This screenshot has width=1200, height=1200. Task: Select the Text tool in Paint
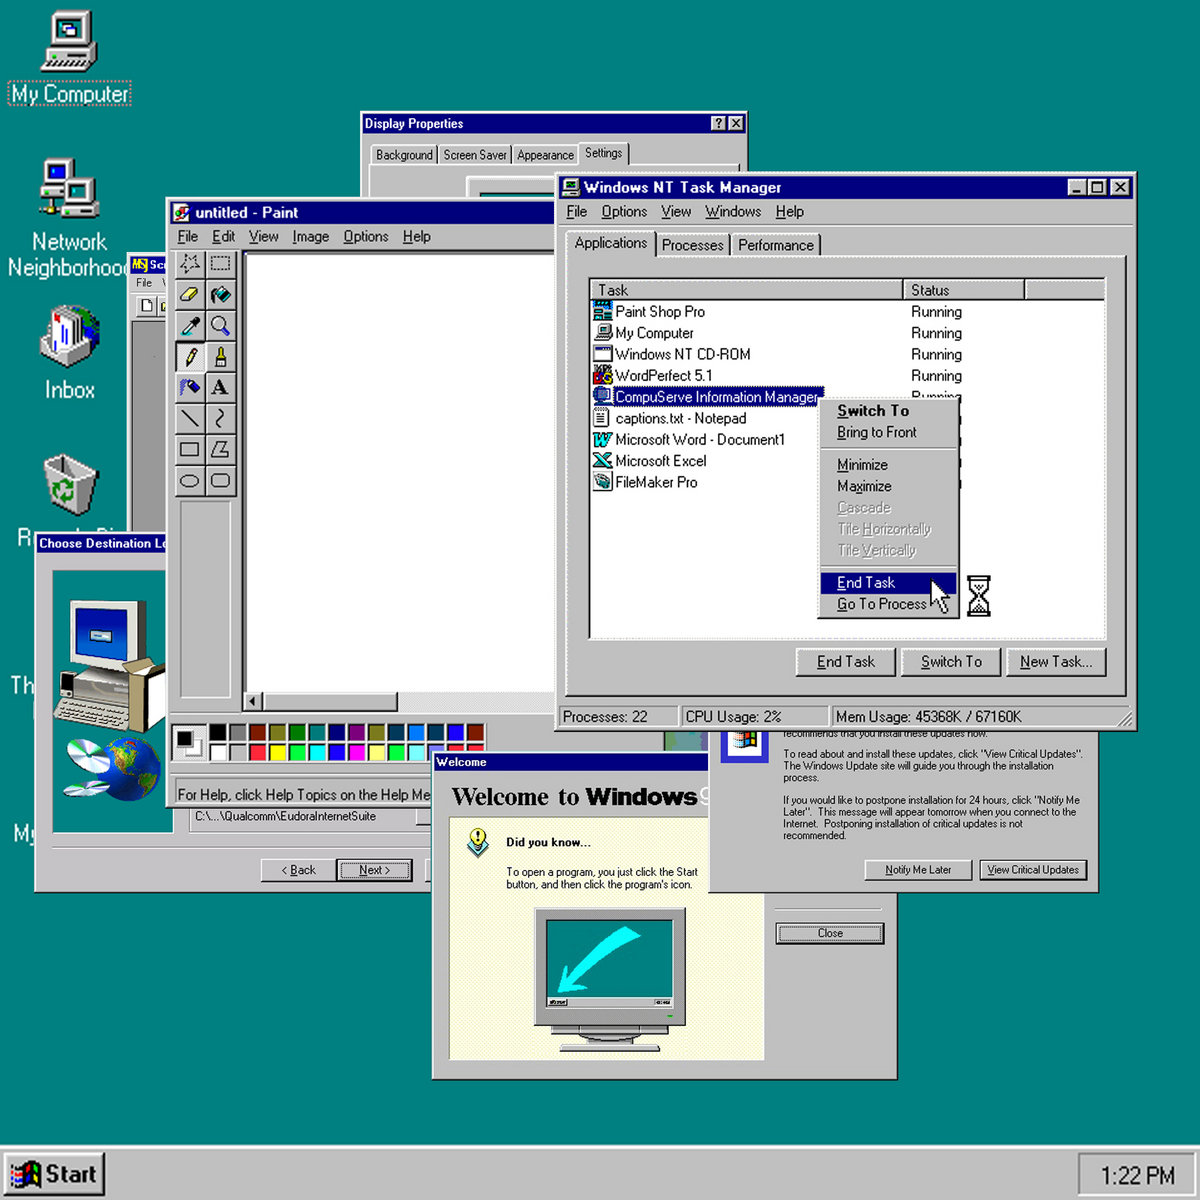(x=220, y=388)
